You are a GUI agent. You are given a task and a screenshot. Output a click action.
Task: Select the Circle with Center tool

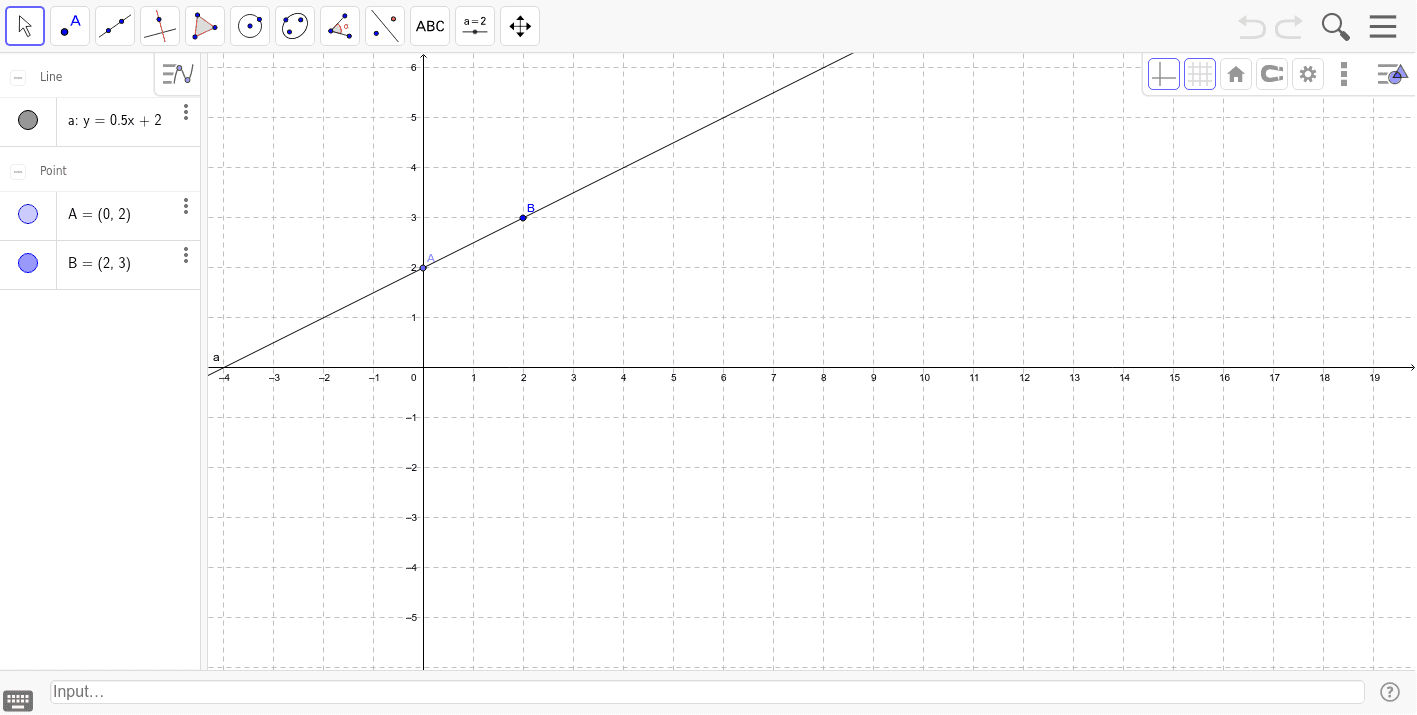coord(250,26)
